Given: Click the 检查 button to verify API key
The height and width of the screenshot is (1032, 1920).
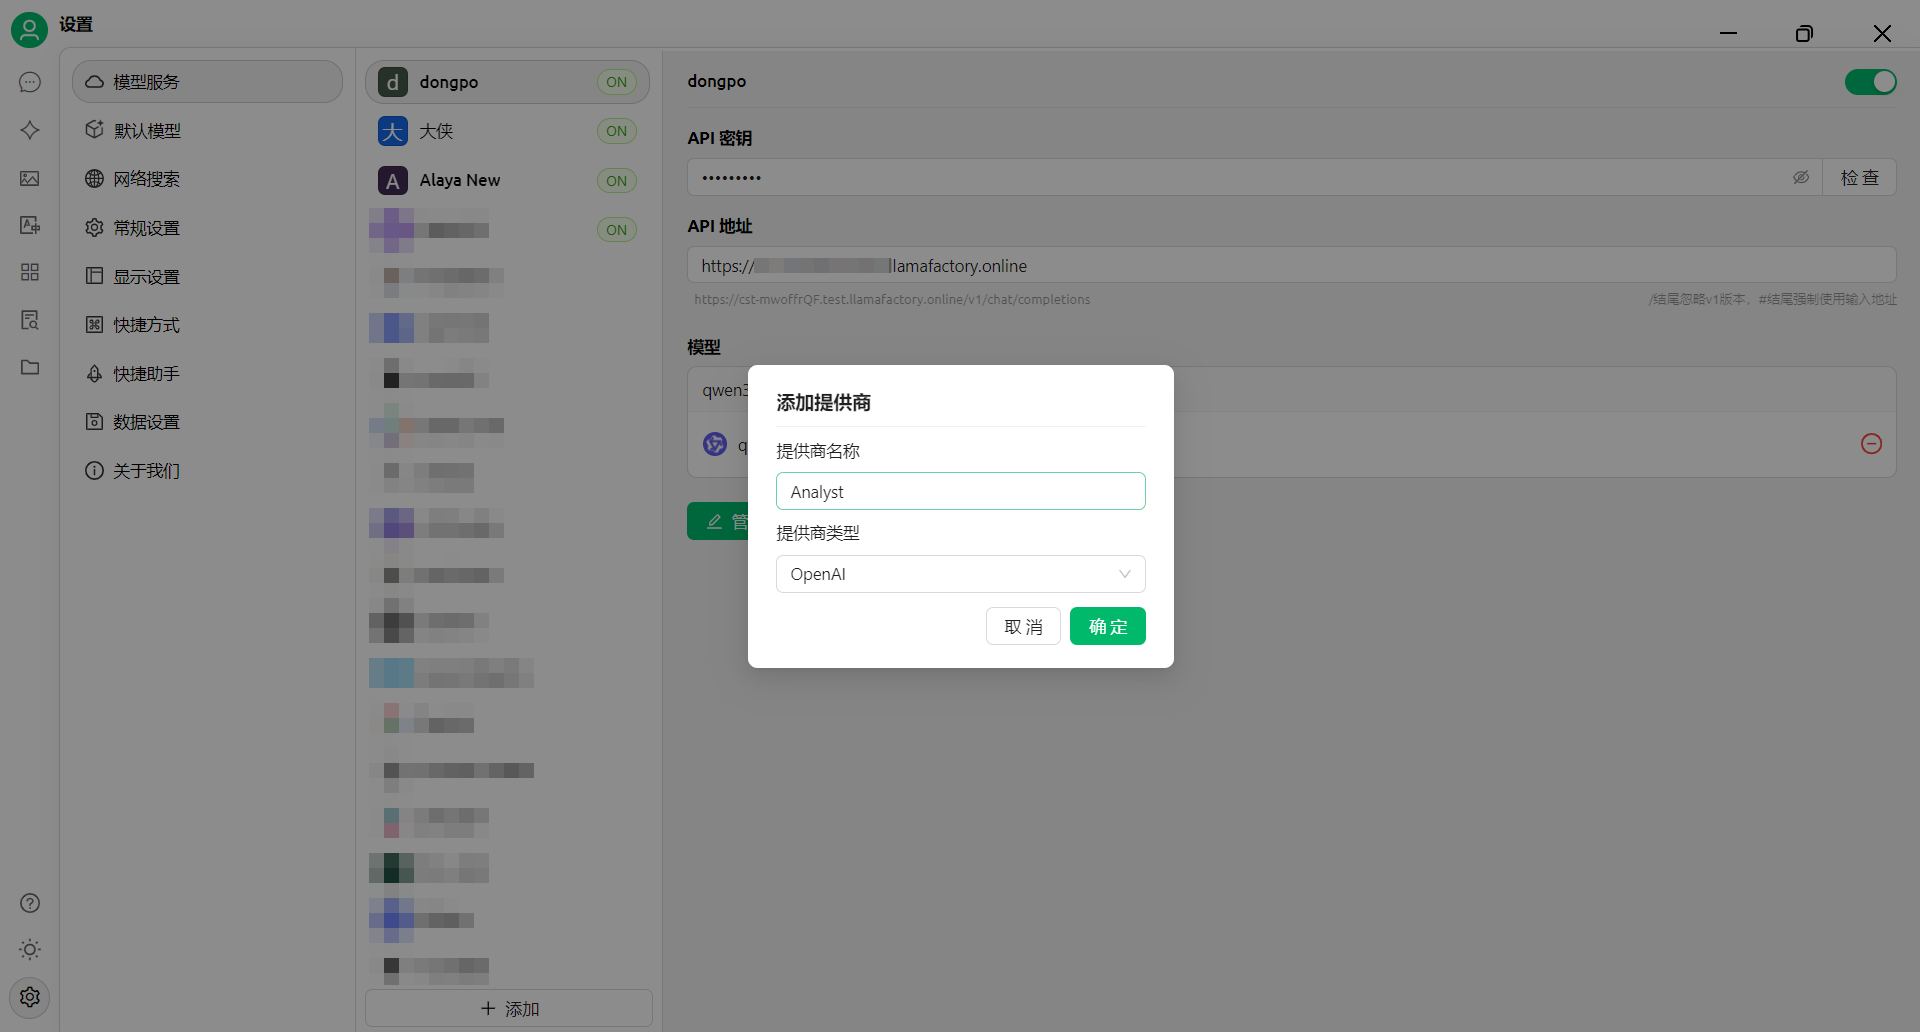Looking at the screenshot, I should (x=1860, y=177).
